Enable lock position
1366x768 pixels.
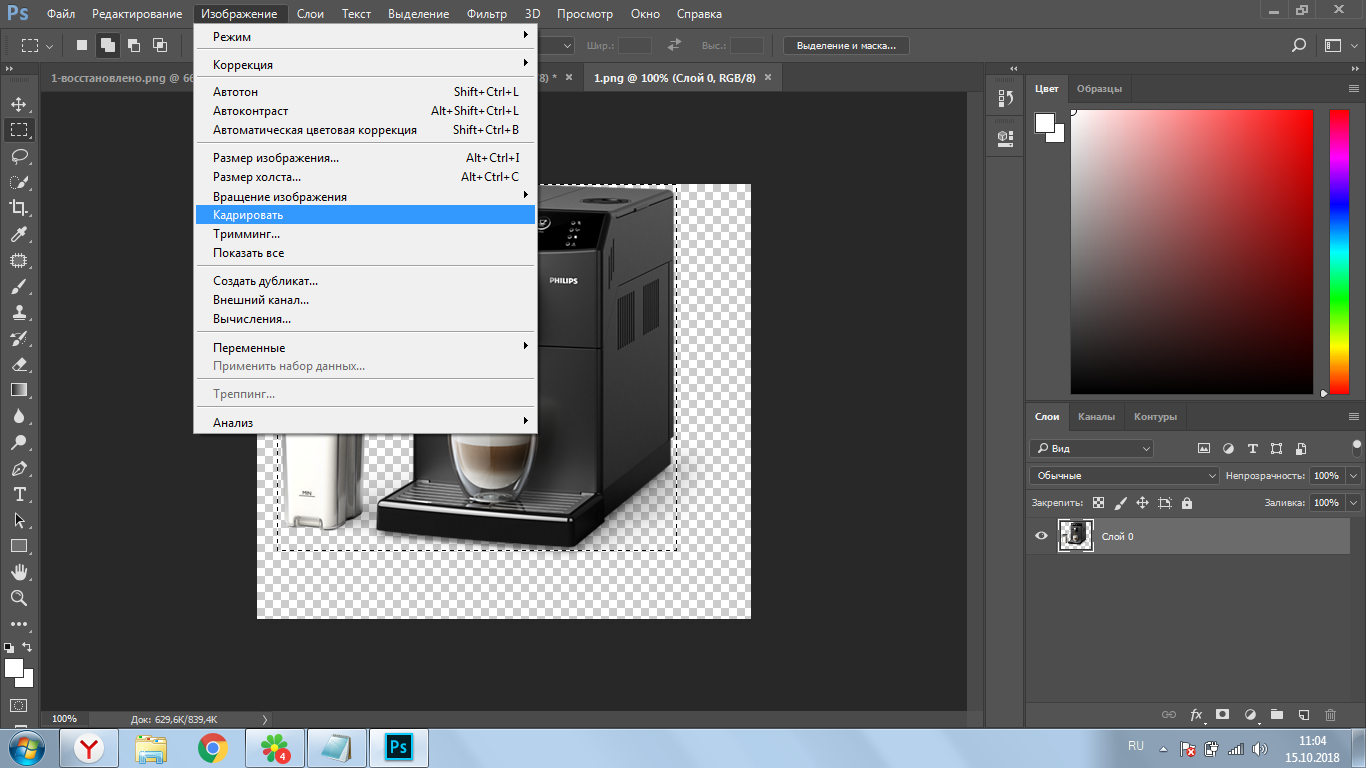coord(1142,503)
